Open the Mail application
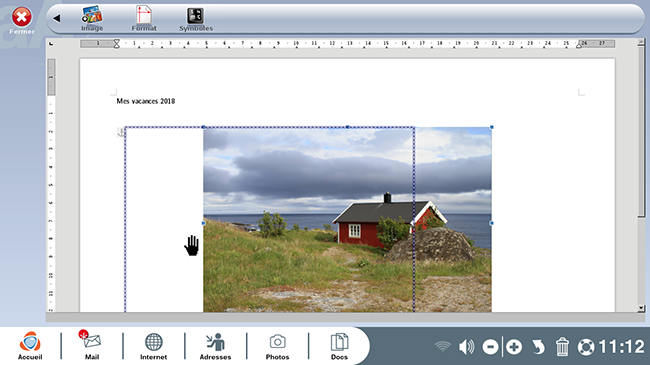 click(x=92, y=346)
